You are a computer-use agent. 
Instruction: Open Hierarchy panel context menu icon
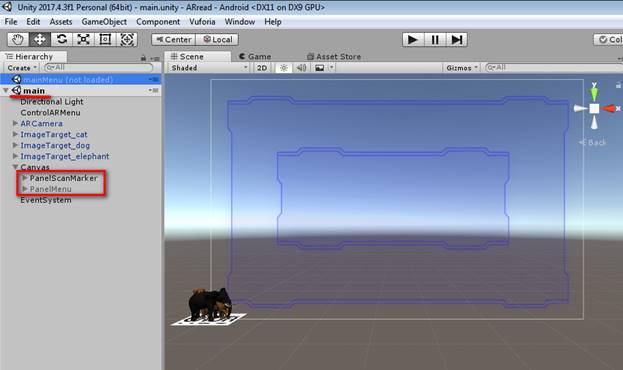[155, 59]
